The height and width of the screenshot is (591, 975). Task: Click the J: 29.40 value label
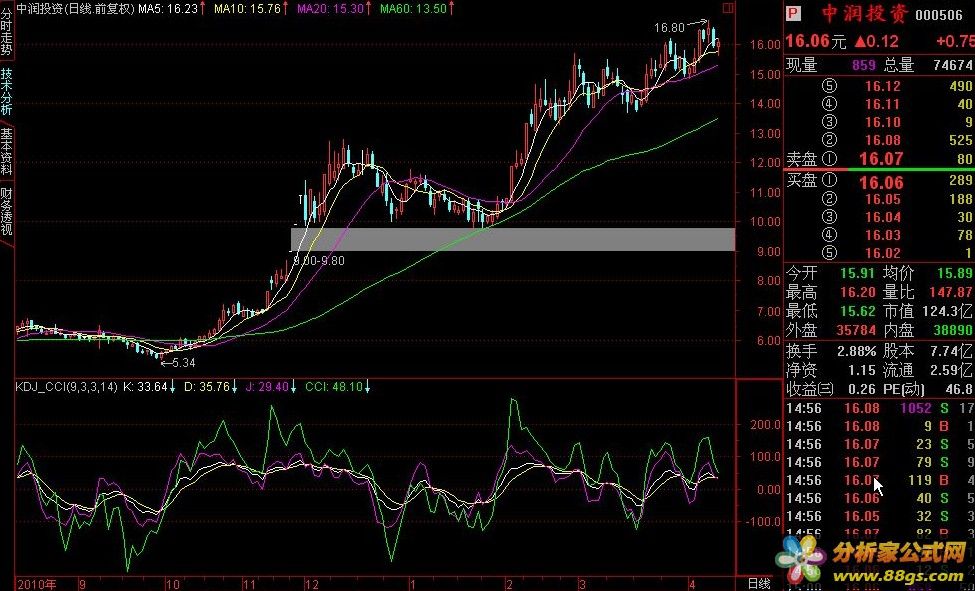pos(270,387)
